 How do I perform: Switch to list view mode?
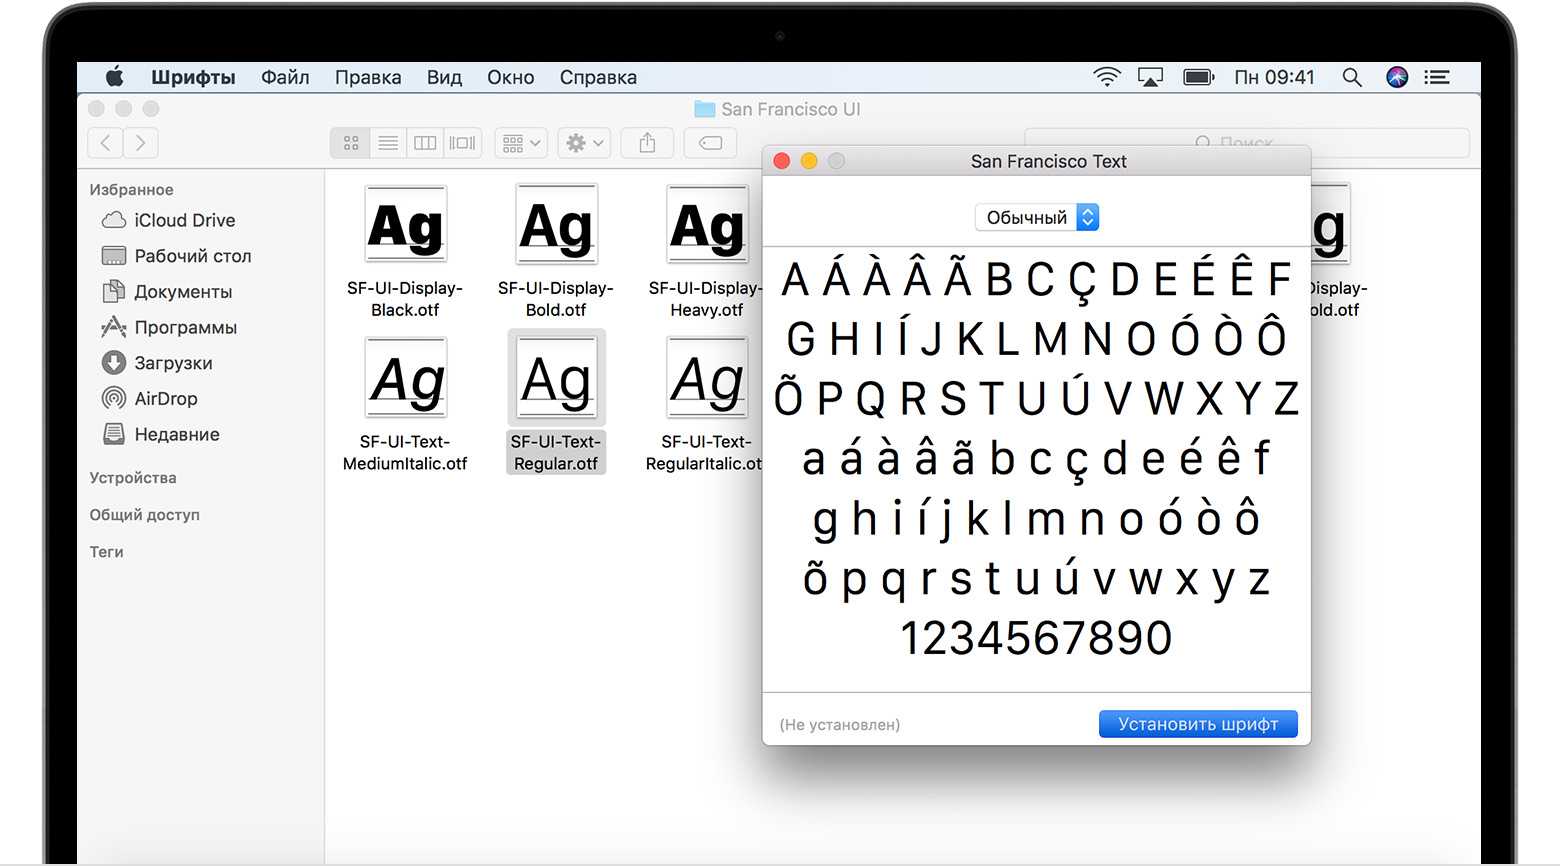coord(388,143)
